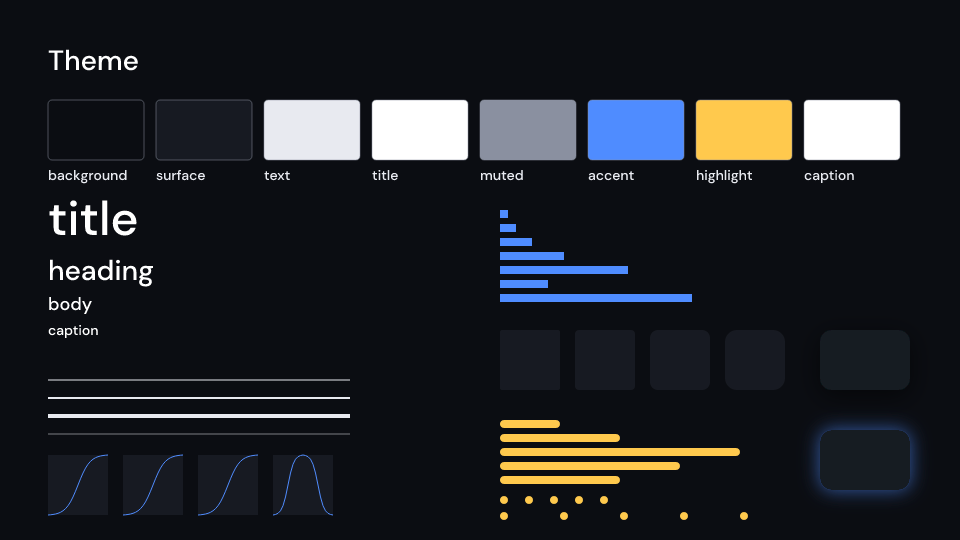Click the "caption" typography sample under body

73,331
